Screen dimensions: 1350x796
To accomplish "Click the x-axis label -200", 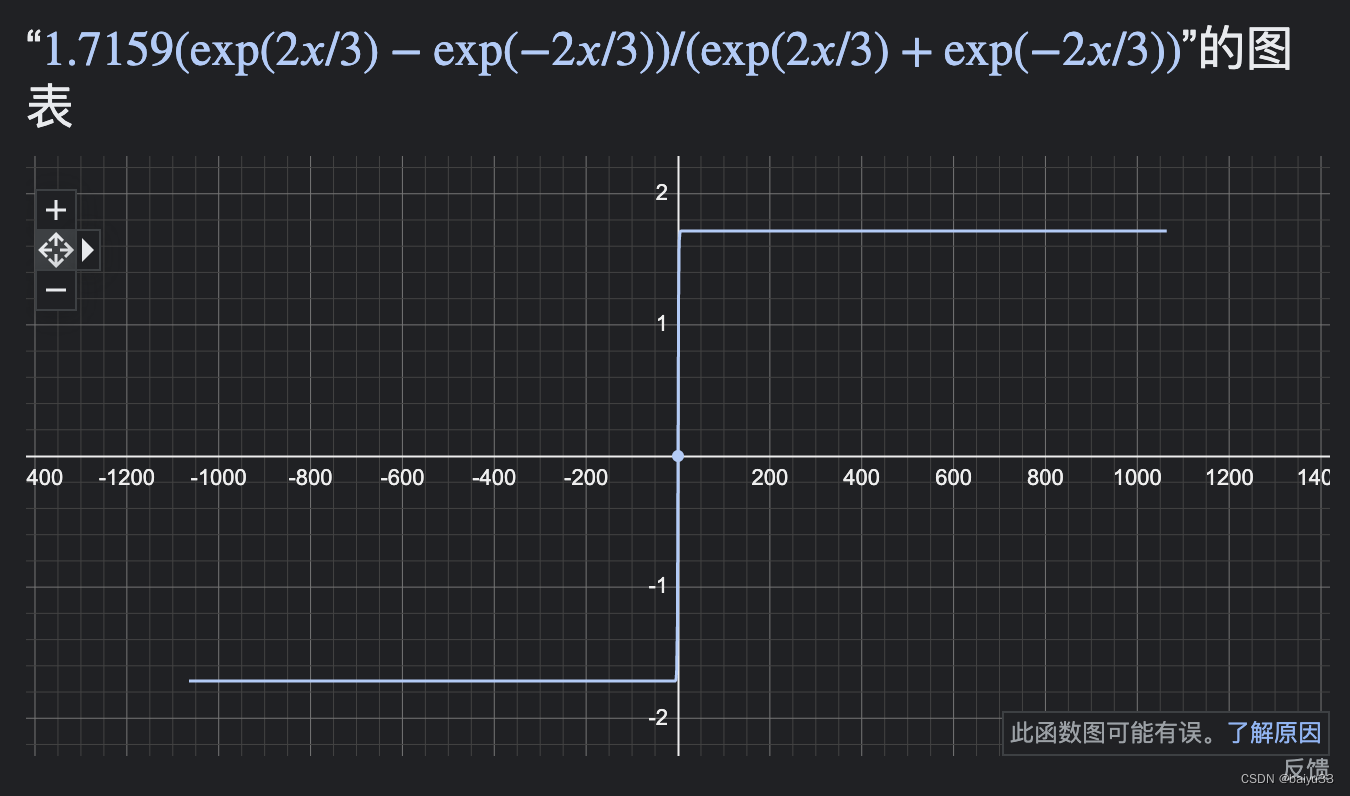I will click(586, 477).
